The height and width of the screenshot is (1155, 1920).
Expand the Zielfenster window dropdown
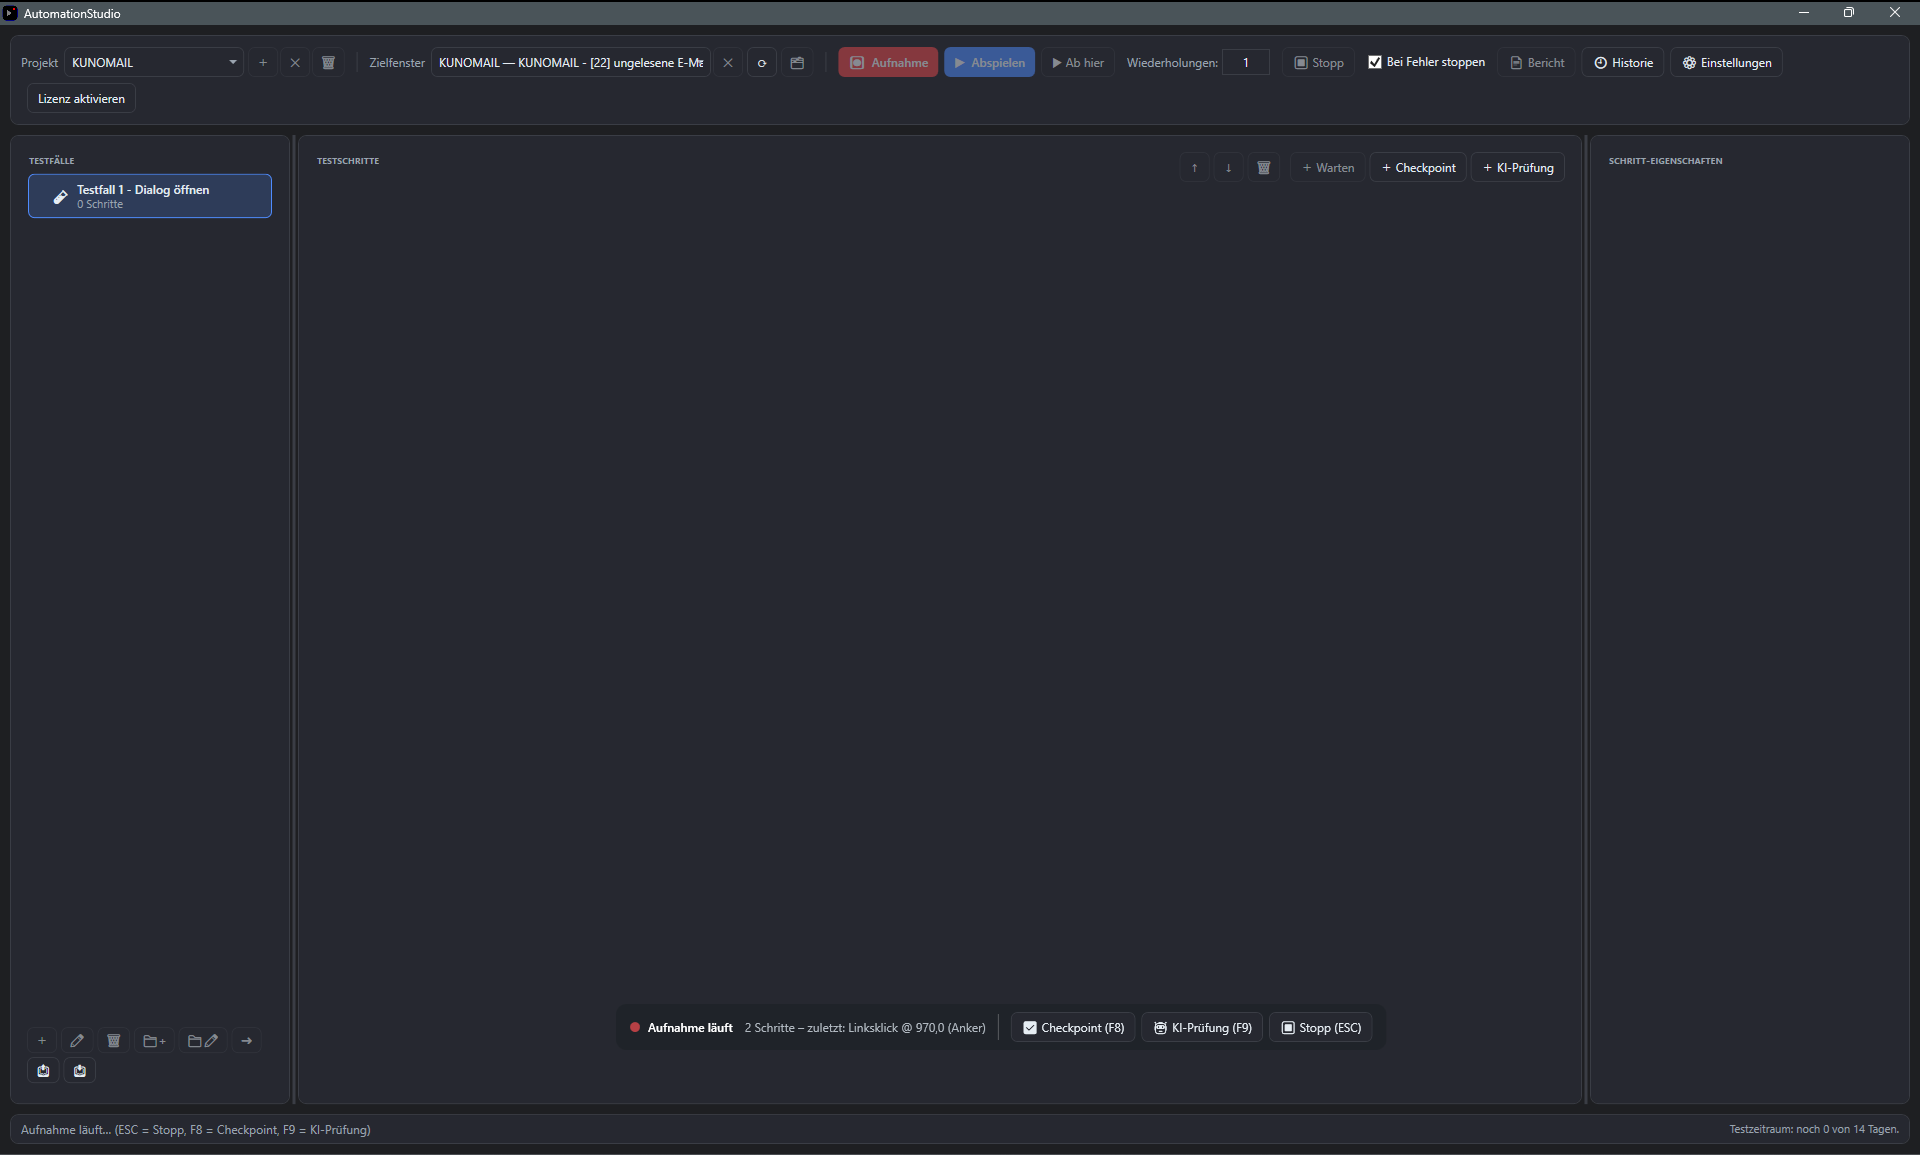[571, 63]
